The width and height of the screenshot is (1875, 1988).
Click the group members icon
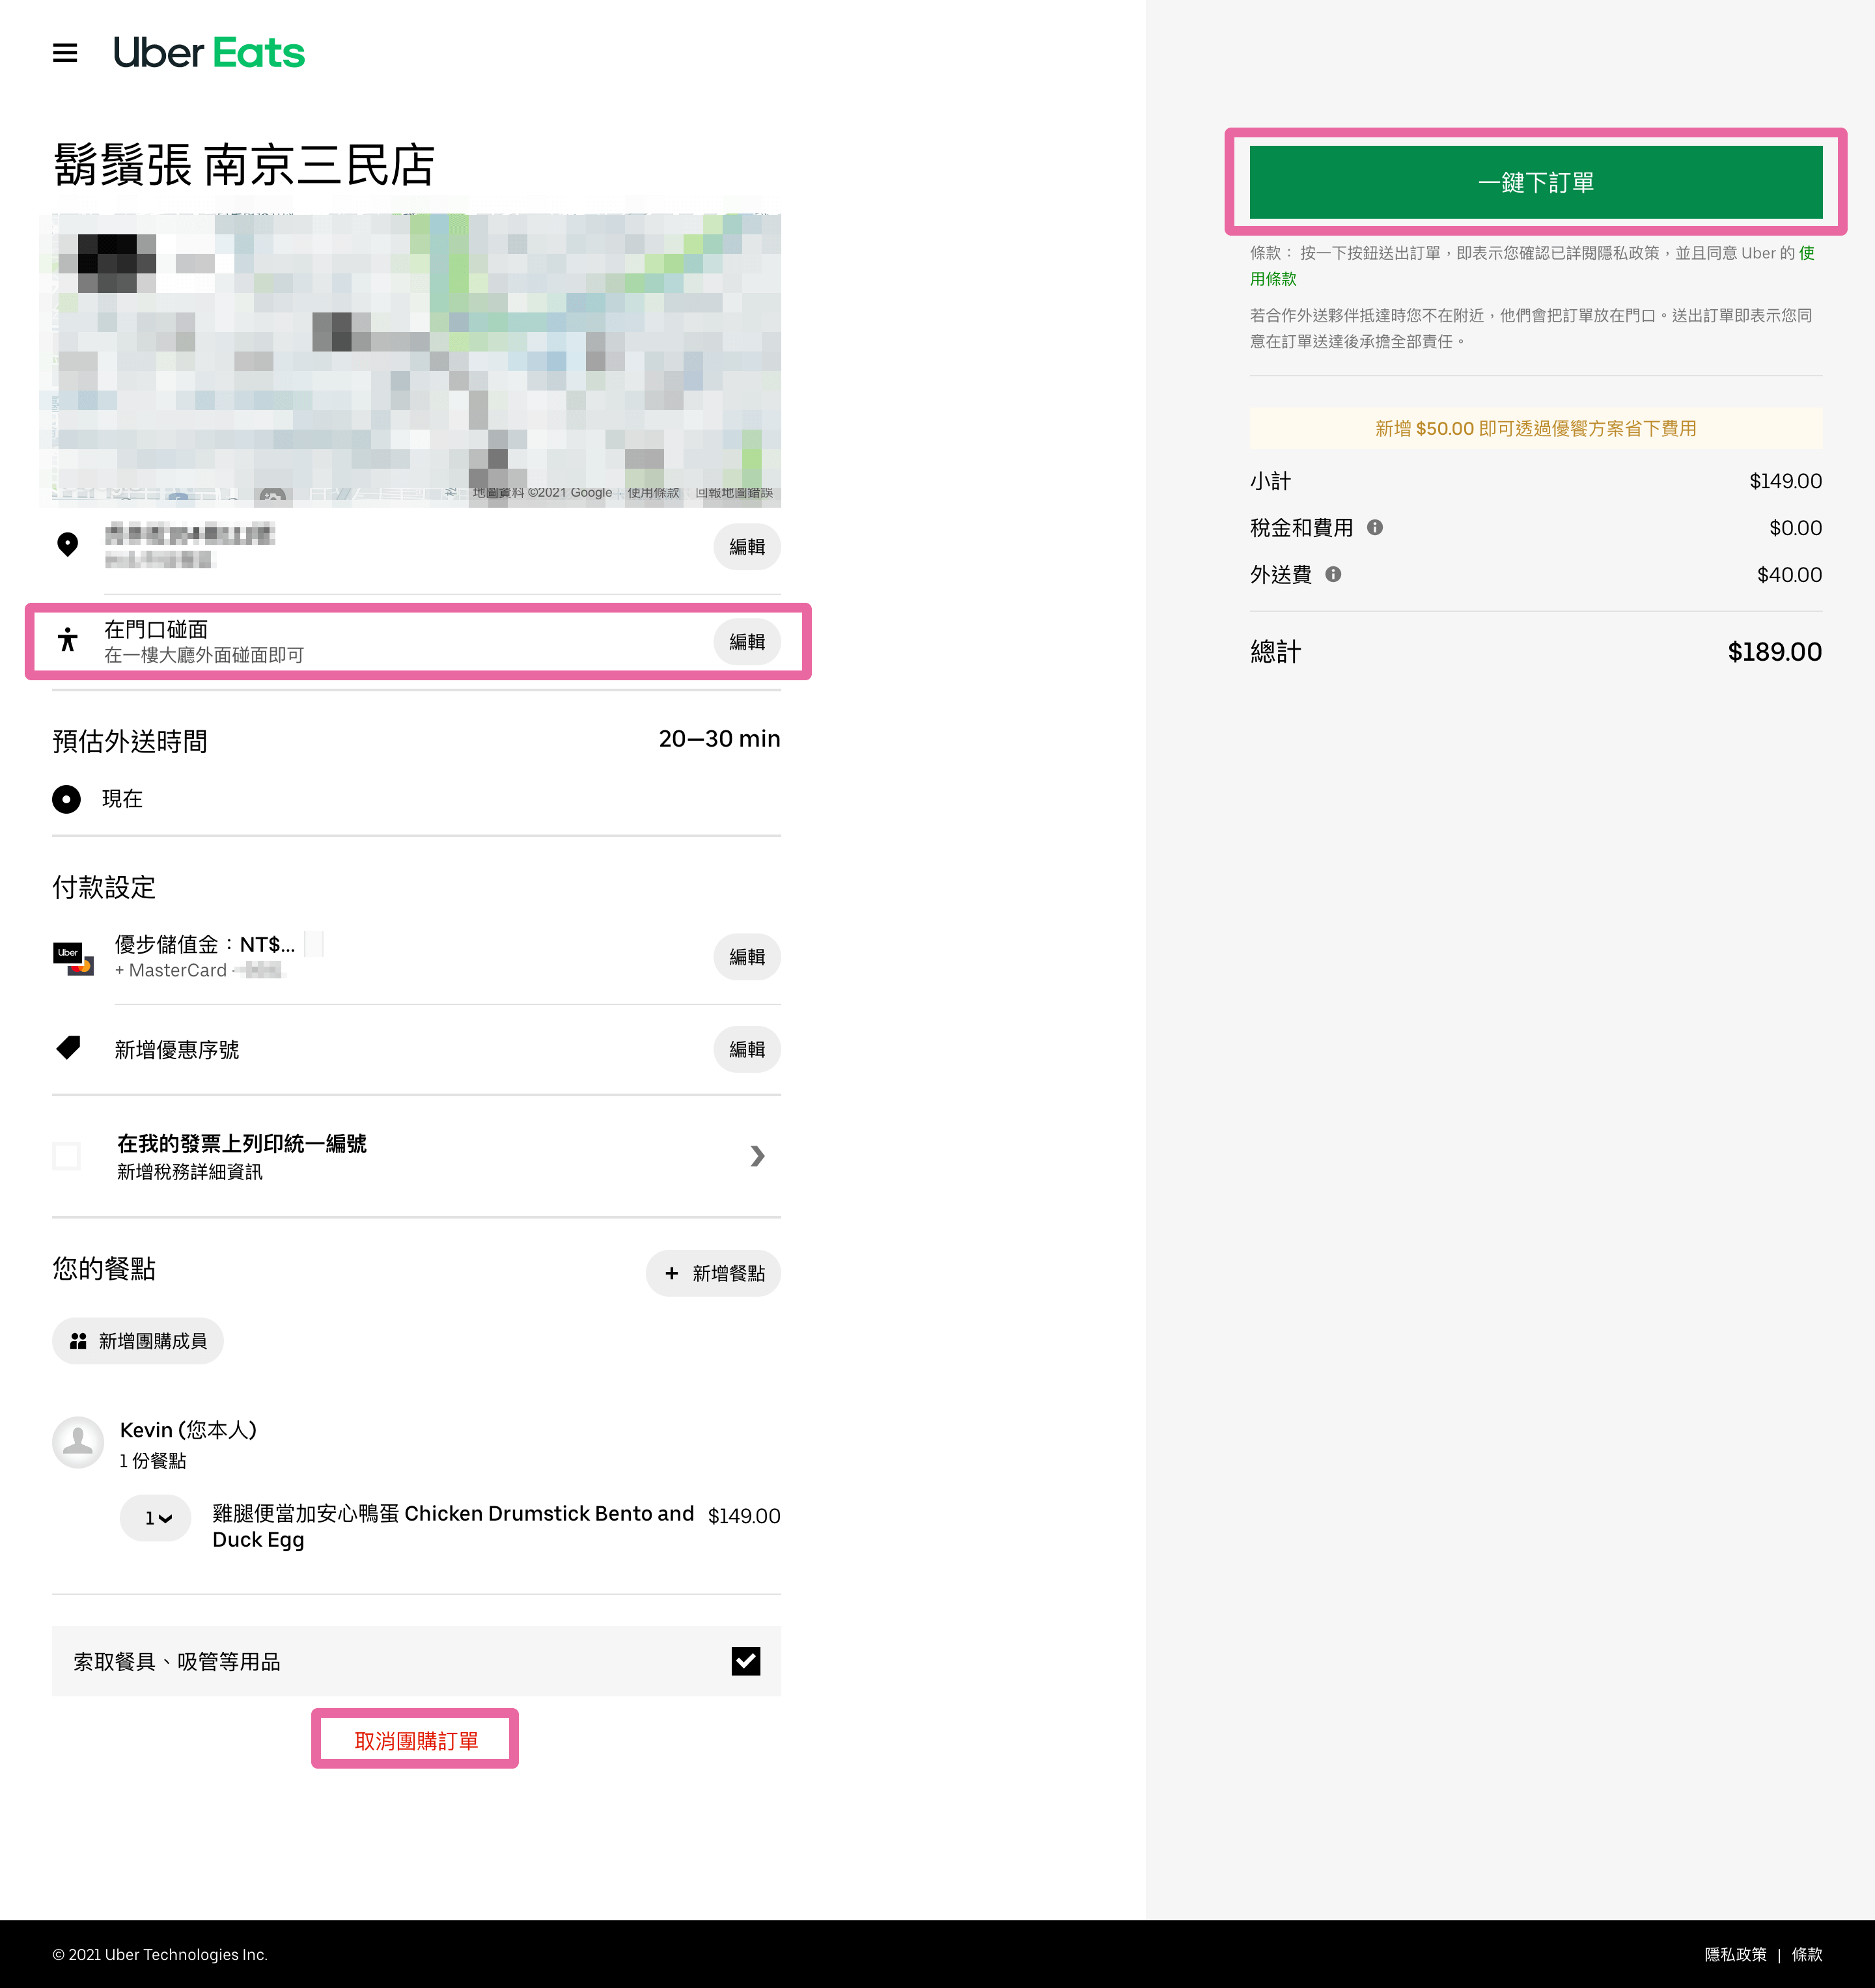[78, 1341]
